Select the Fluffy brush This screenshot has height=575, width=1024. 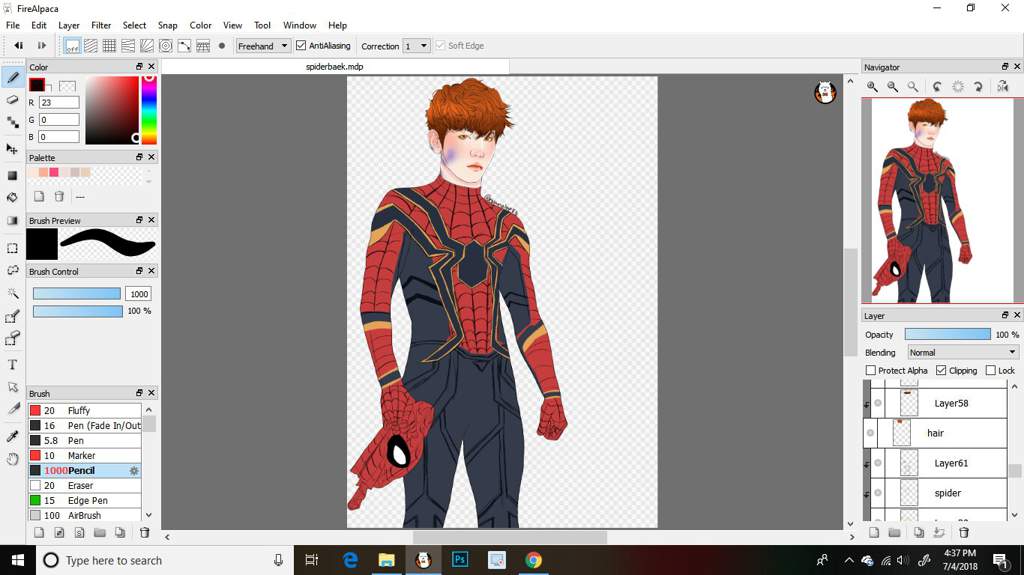(84, 410)
